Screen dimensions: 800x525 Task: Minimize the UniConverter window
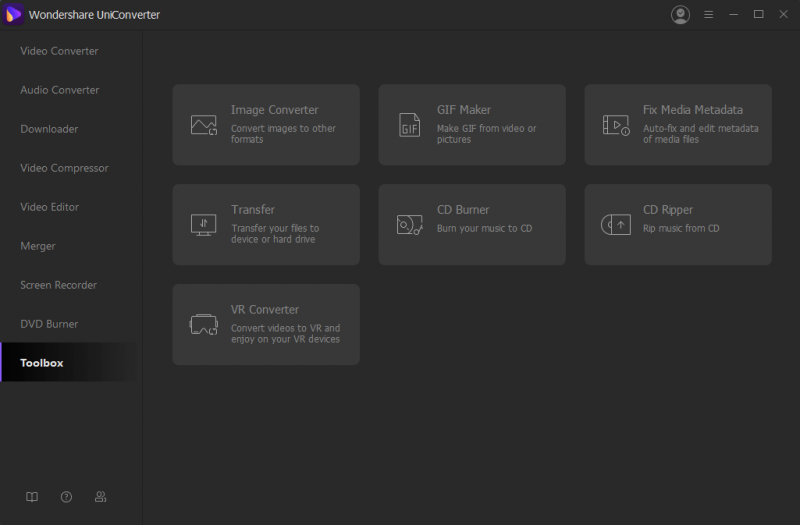click(734, 15)
